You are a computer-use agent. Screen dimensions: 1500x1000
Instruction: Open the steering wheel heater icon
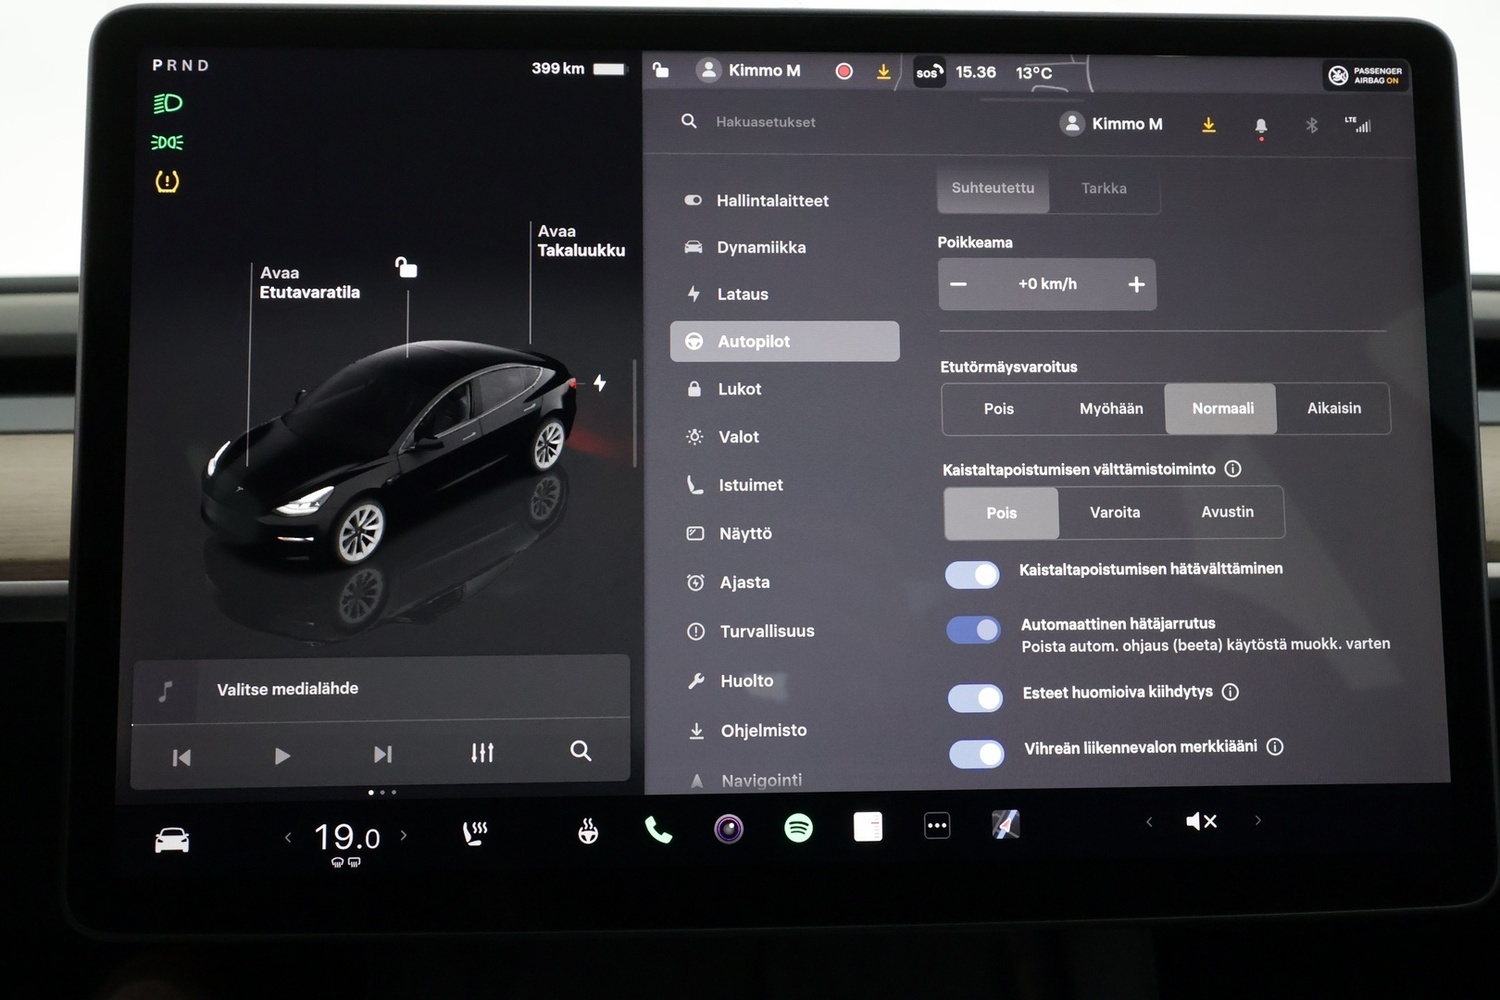(588, 831)
